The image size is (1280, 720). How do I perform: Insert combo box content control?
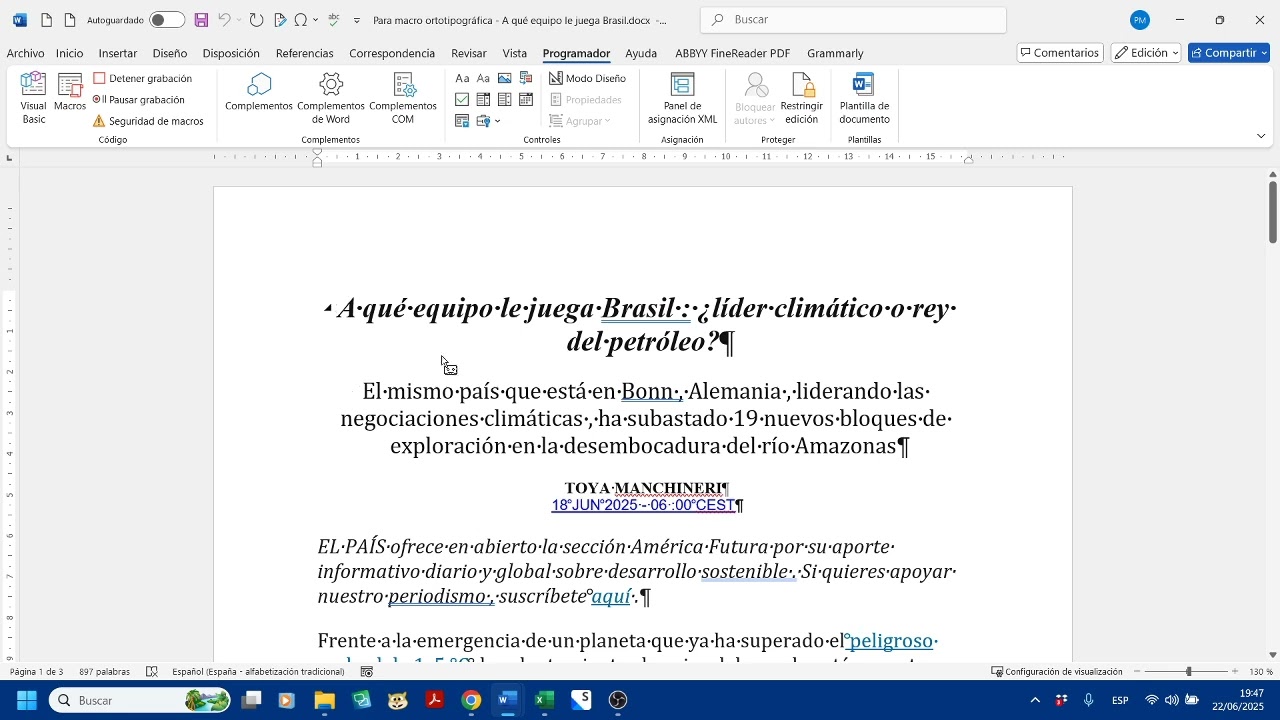(483, 100)
